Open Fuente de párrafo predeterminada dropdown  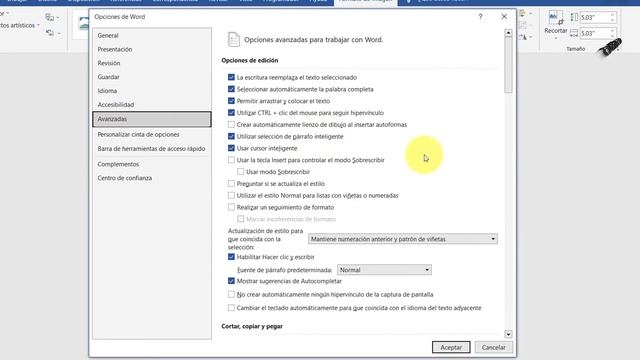(384, 270)
